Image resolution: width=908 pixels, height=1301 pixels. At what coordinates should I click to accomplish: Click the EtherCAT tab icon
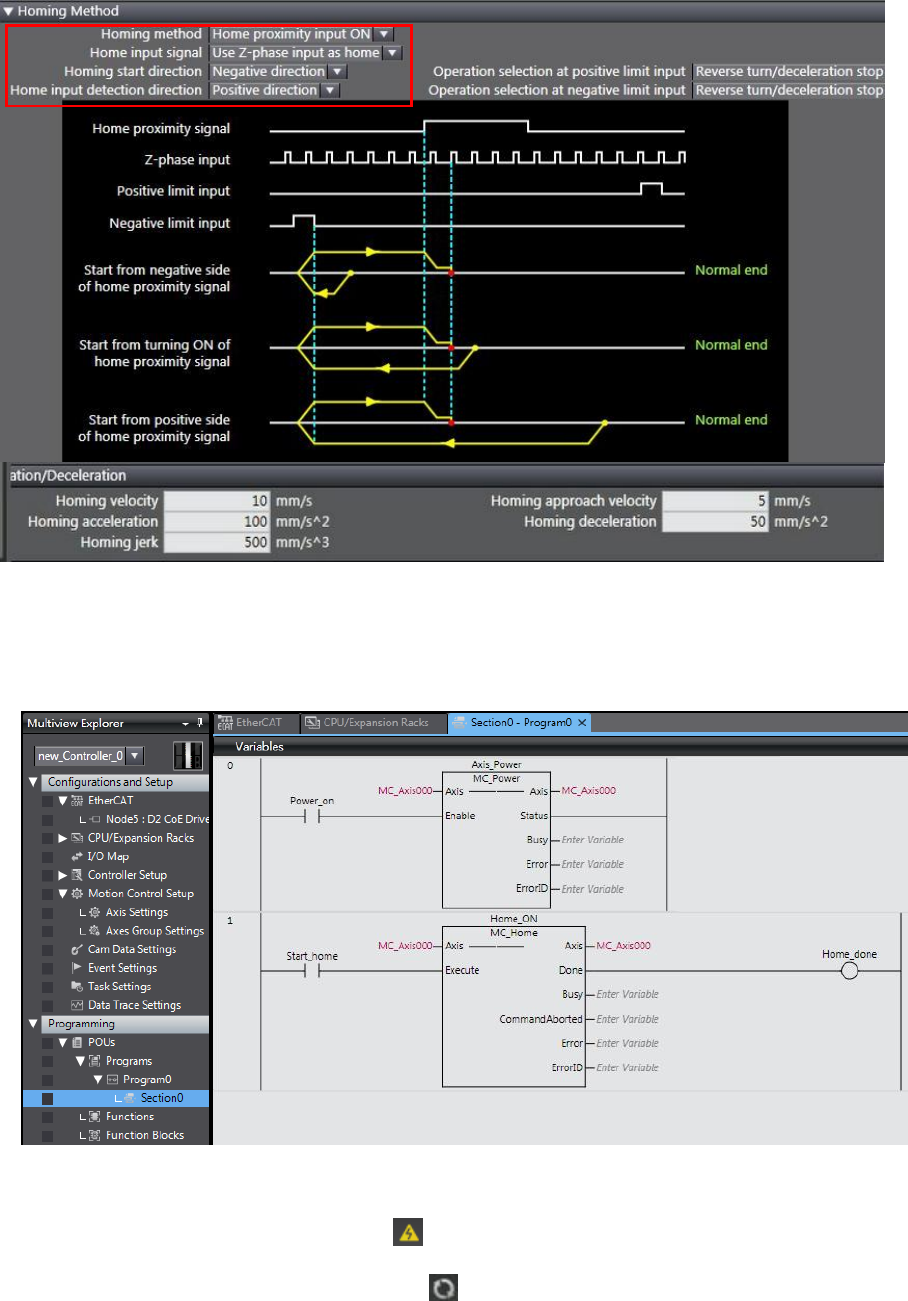[x=226, y=722]
